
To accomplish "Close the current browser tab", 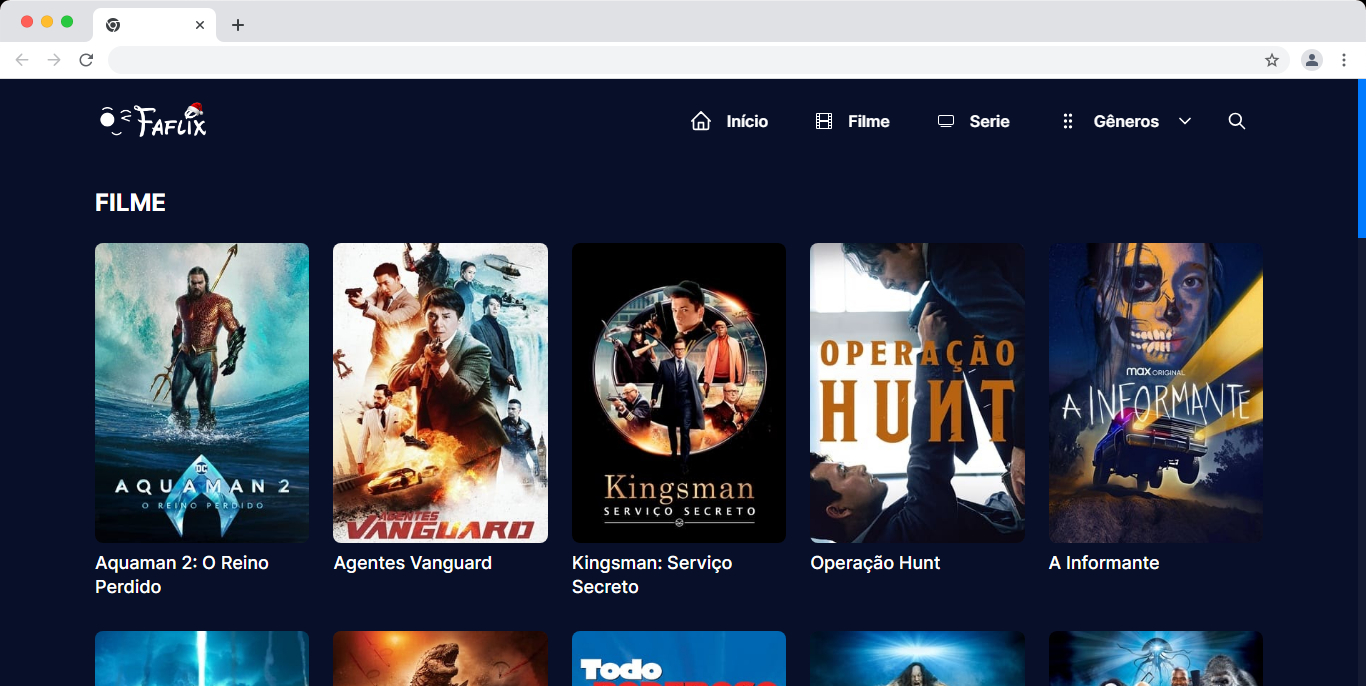I will tap(200, 25).
